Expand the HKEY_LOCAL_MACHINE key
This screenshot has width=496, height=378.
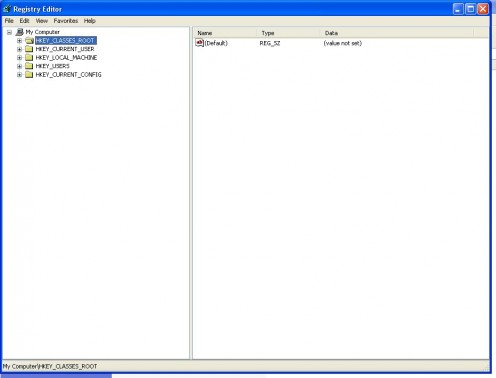(19, 58)
